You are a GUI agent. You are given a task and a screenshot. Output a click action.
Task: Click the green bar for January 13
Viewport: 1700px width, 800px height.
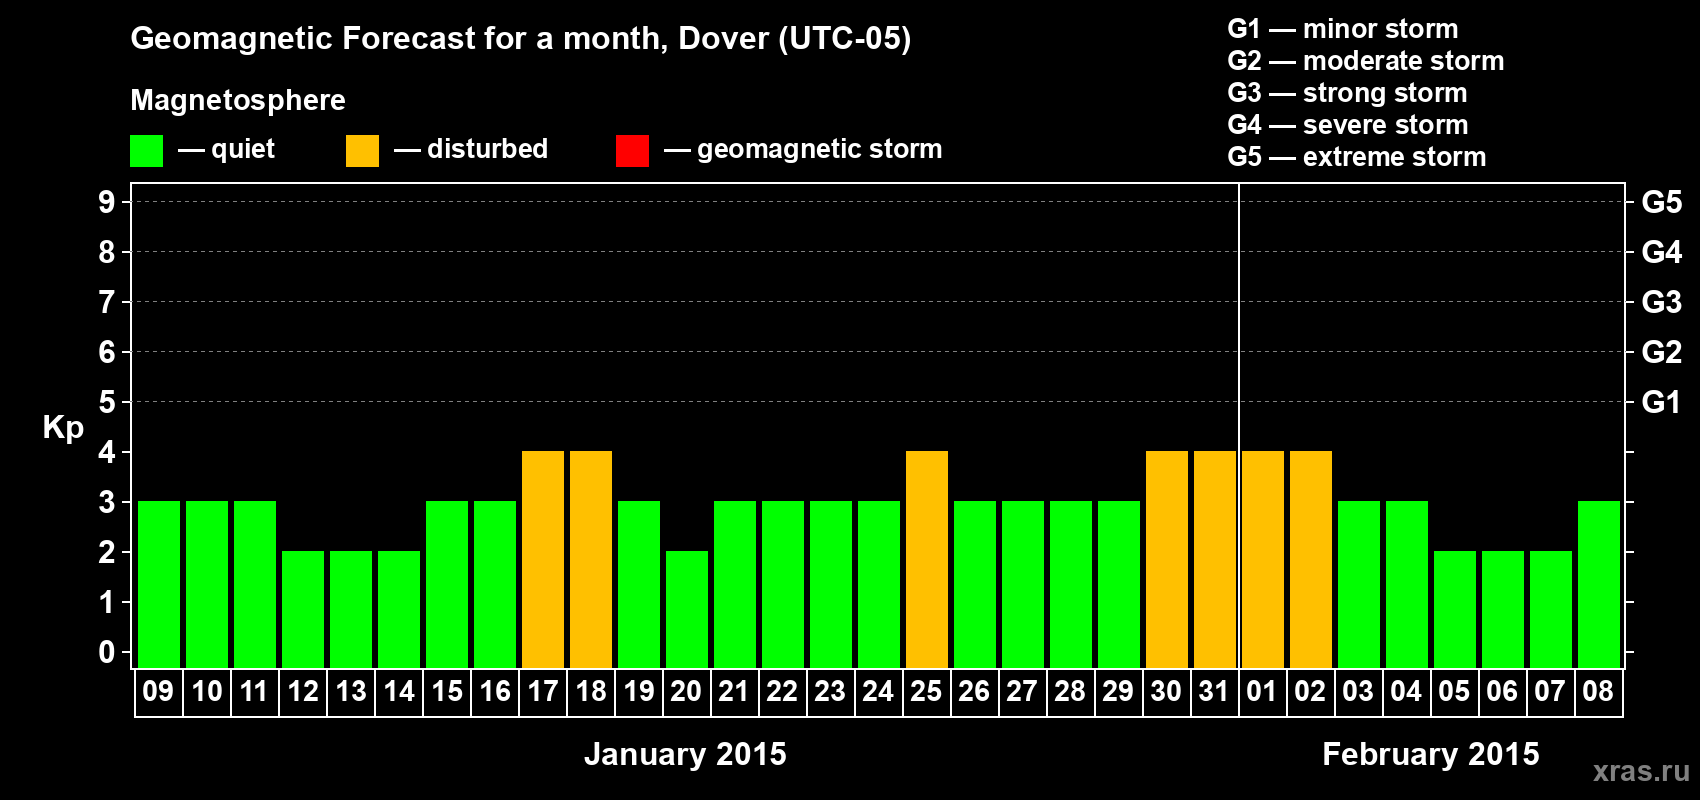(x=351, y=609)
